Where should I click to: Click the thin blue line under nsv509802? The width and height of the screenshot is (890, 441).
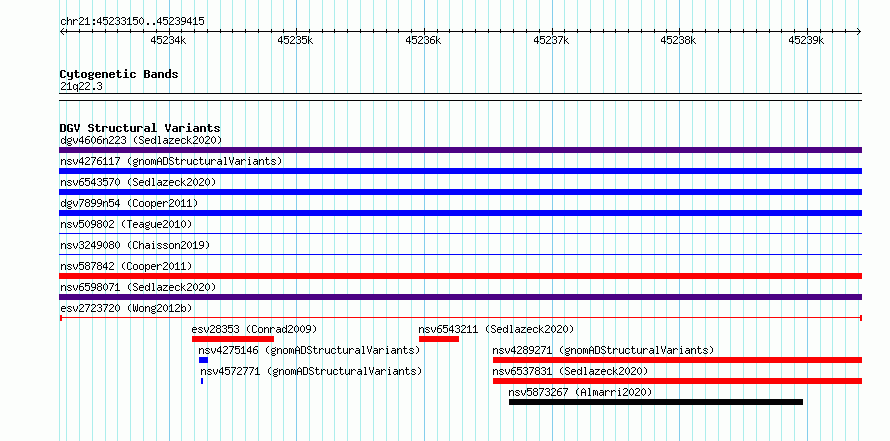click(460, 233)
